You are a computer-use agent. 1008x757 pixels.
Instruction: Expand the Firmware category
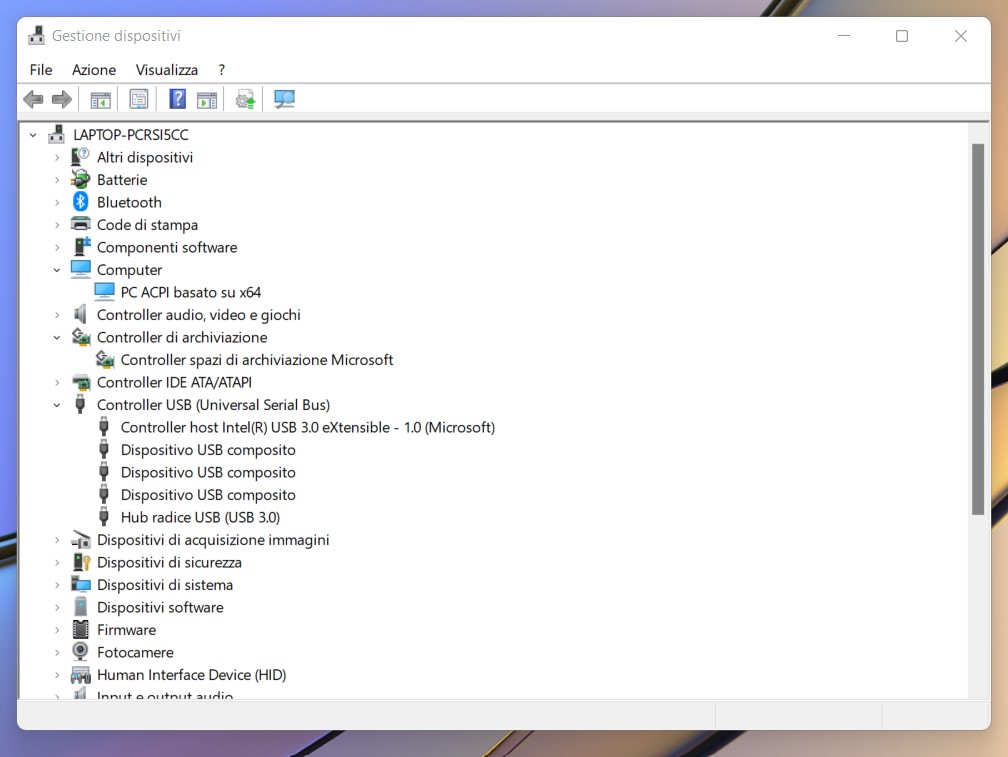coord(57,630)
